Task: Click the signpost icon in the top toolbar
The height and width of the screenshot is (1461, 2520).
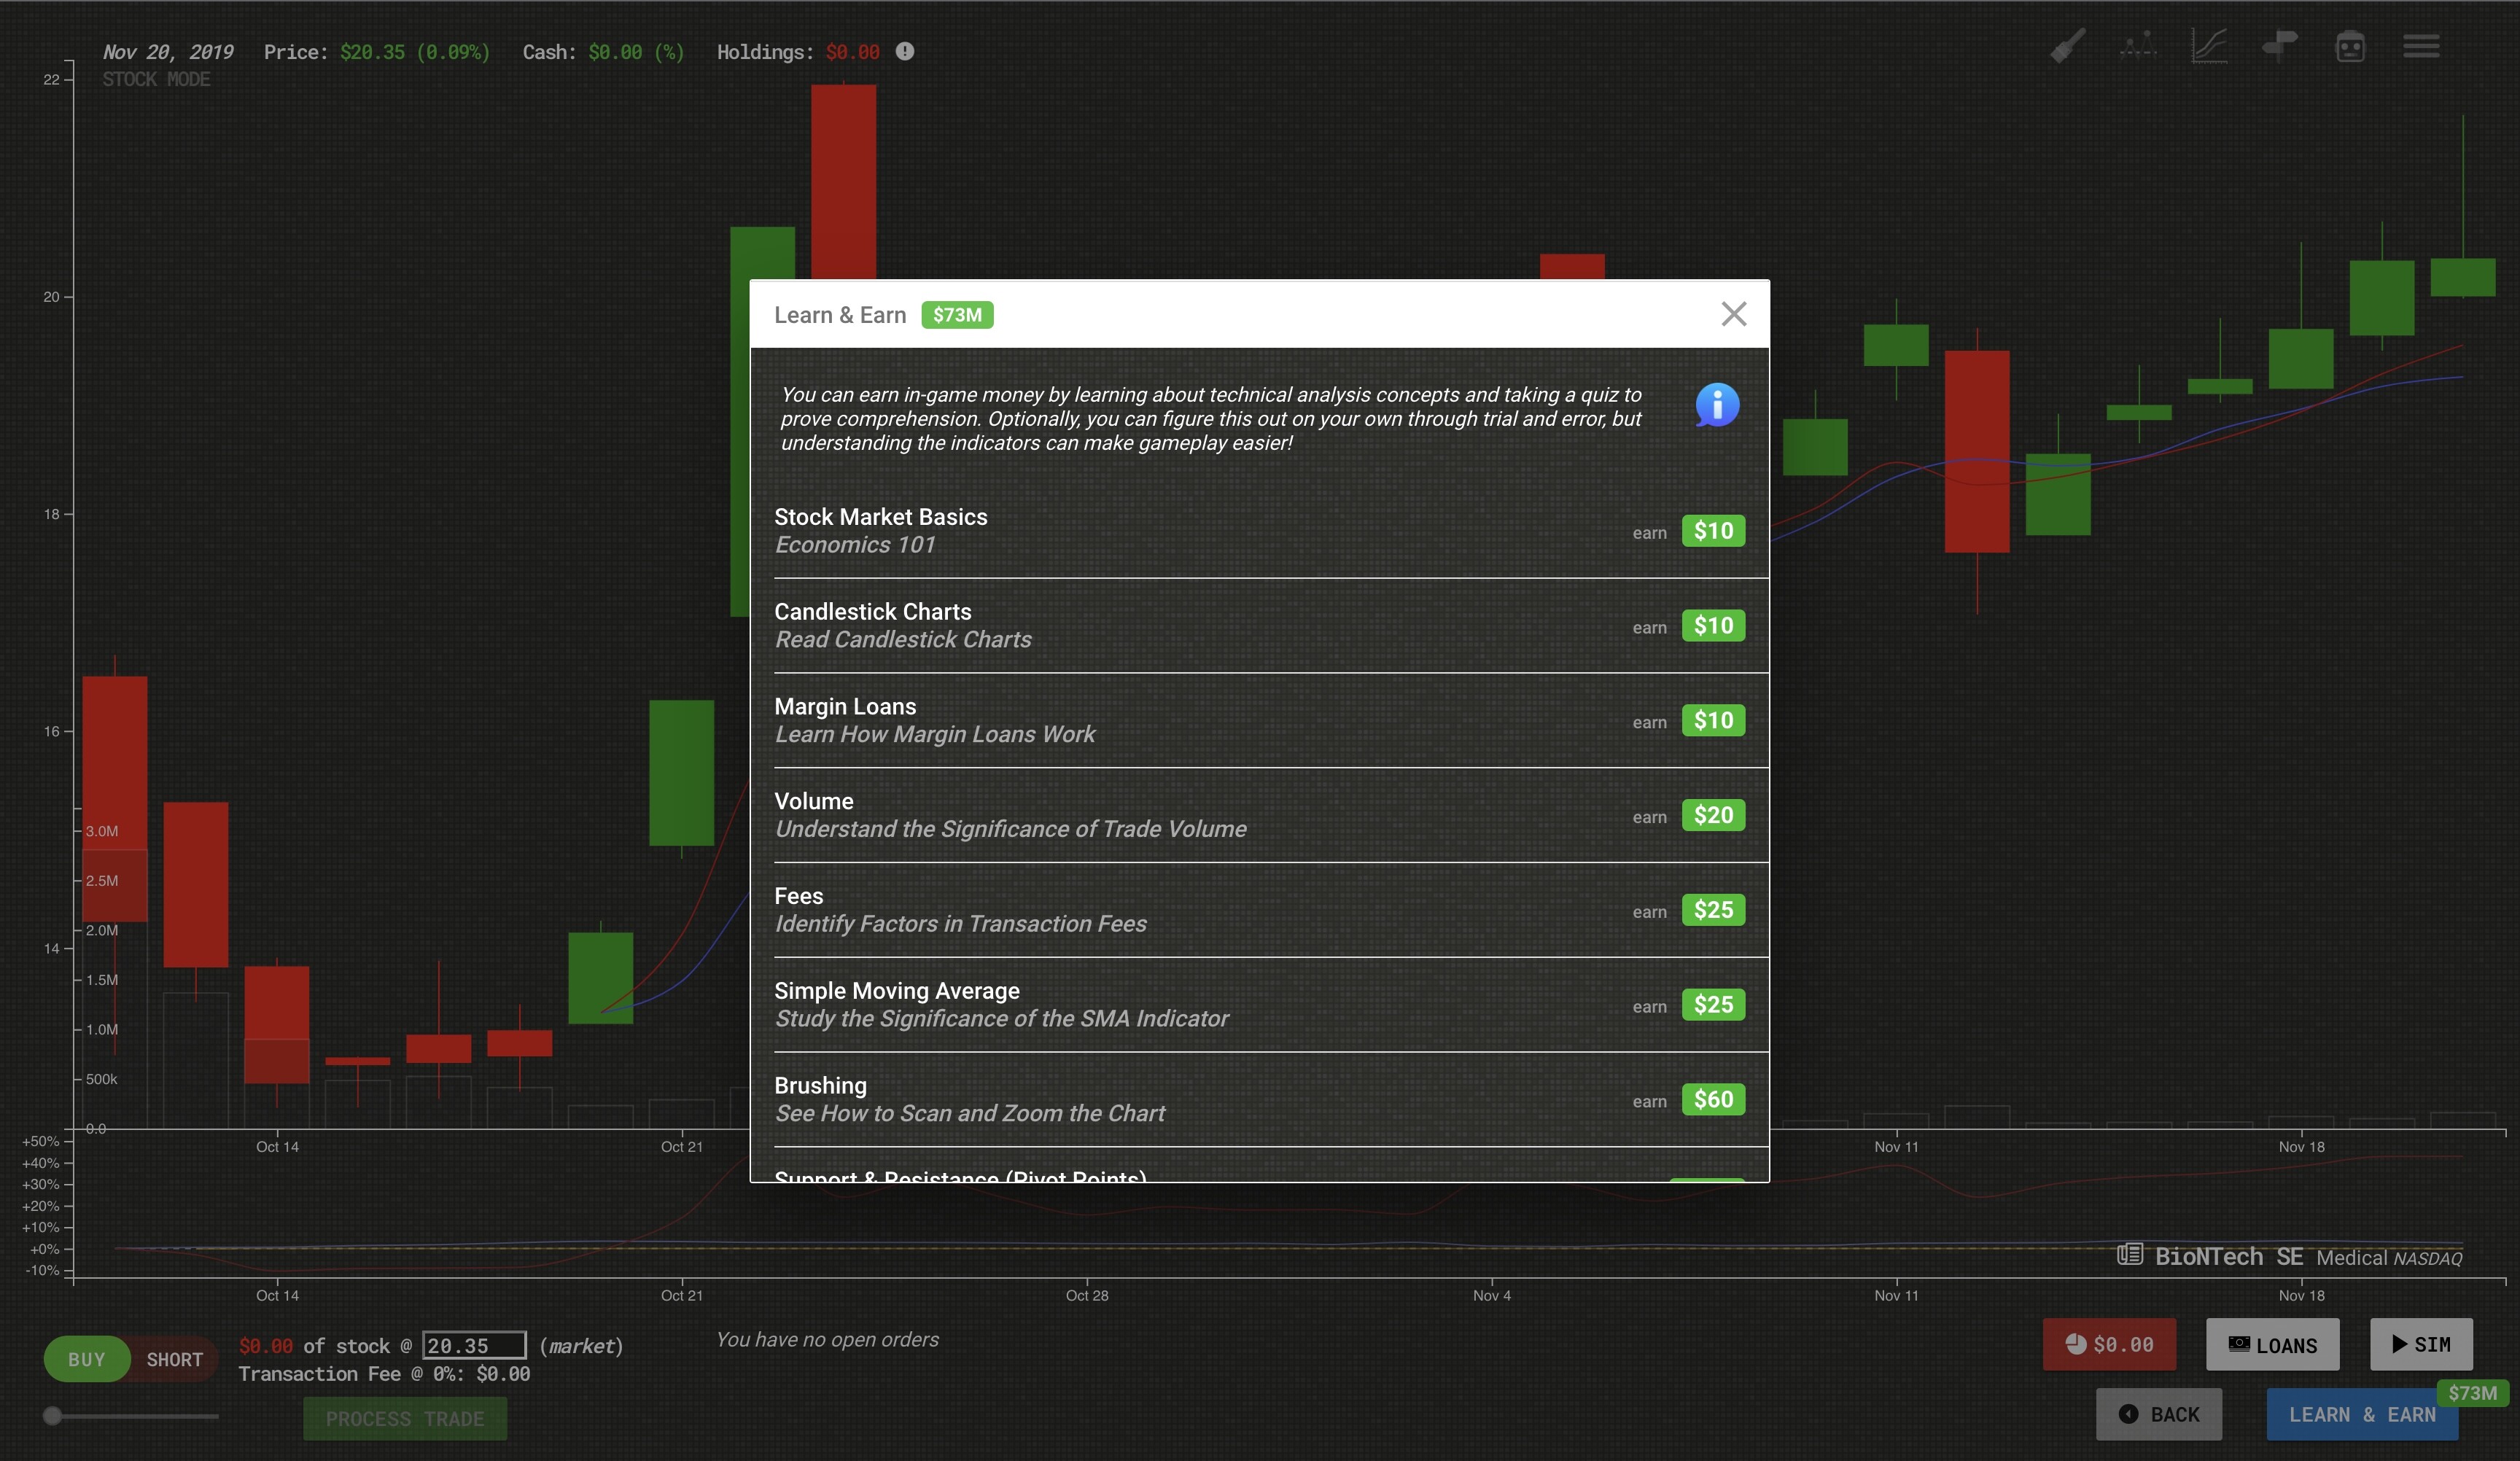Action: [2281, 46]
